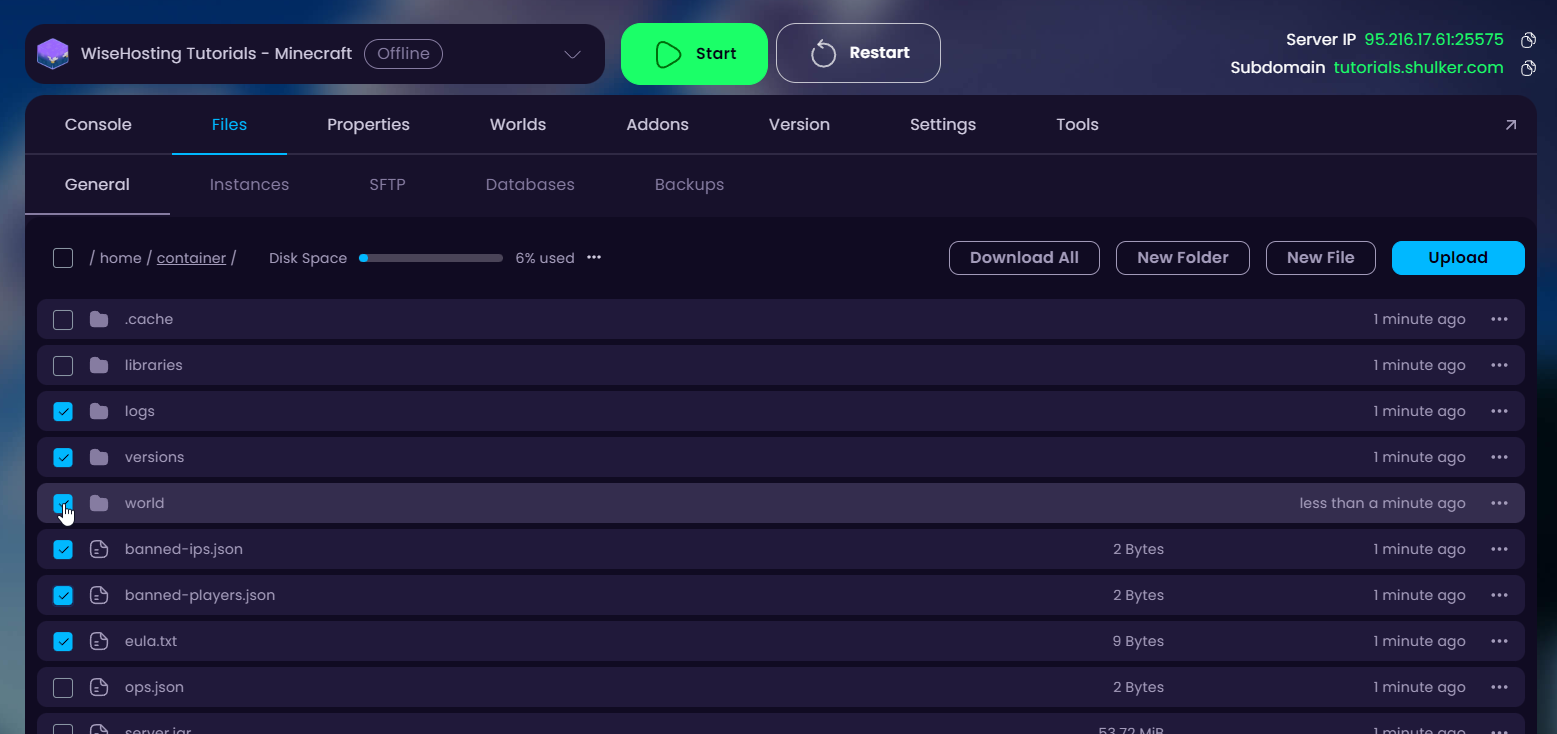1557x734 pixels.
Task: Uncheck the banned-ips.json checkbox
Action: pyautogui.click(x=63, y=549)
